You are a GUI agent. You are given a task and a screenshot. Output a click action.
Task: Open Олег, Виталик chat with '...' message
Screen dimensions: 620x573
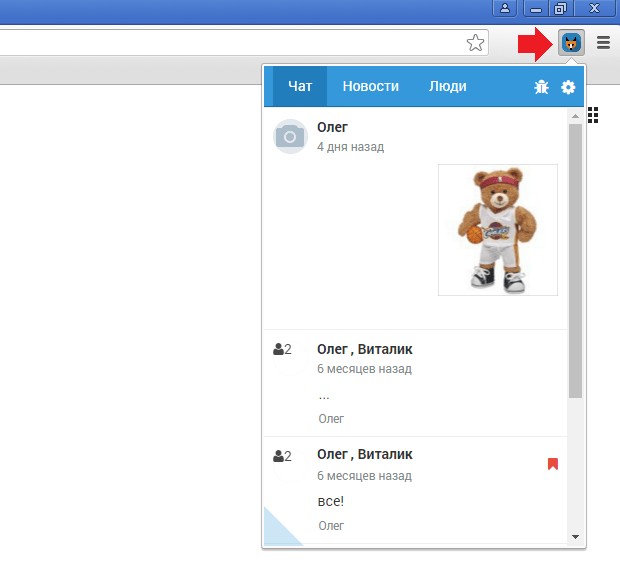[416, 383]
